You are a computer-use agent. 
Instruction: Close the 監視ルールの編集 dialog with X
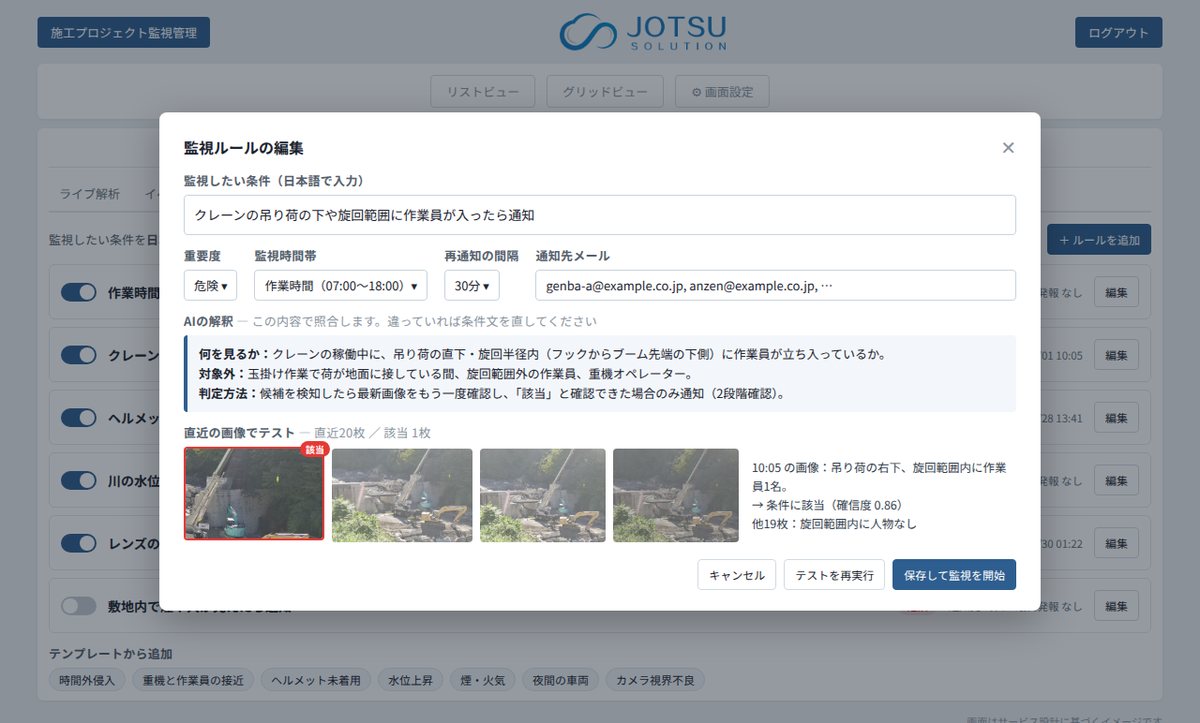[x=1008, y=148]
